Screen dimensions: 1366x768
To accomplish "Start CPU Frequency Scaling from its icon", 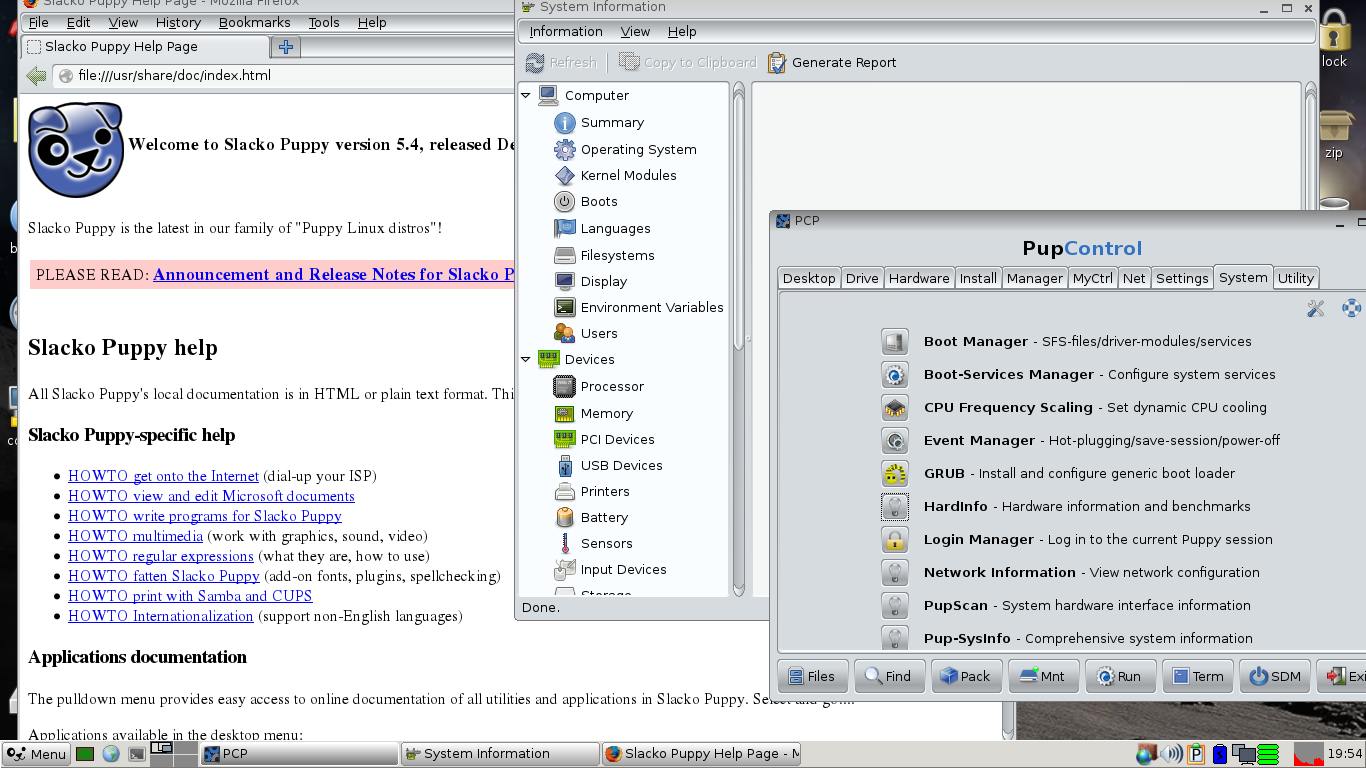I will coord(895,407).
